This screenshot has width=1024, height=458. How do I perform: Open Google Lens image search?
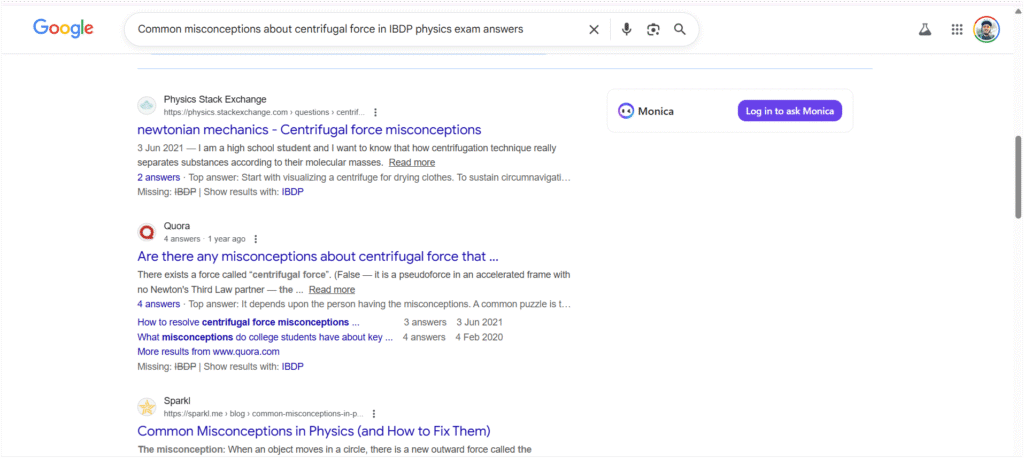653,30
